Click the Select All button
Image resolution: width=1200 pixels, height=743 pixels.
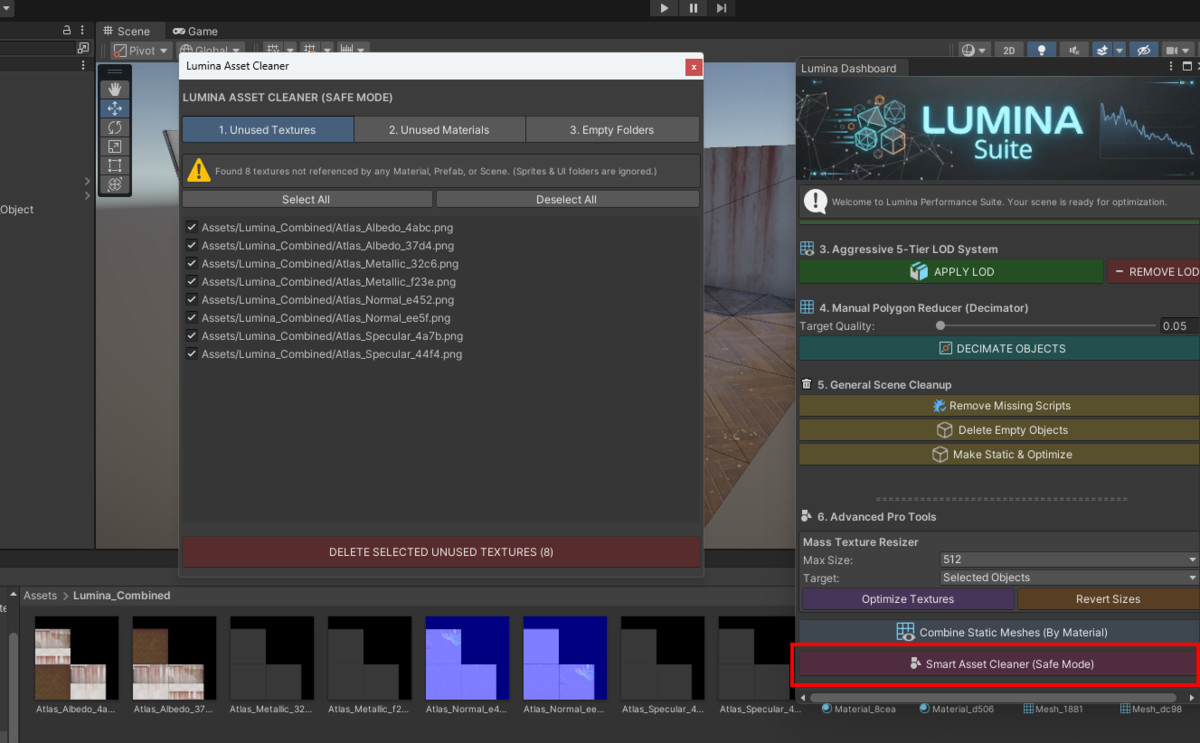(x=307, y=199)
